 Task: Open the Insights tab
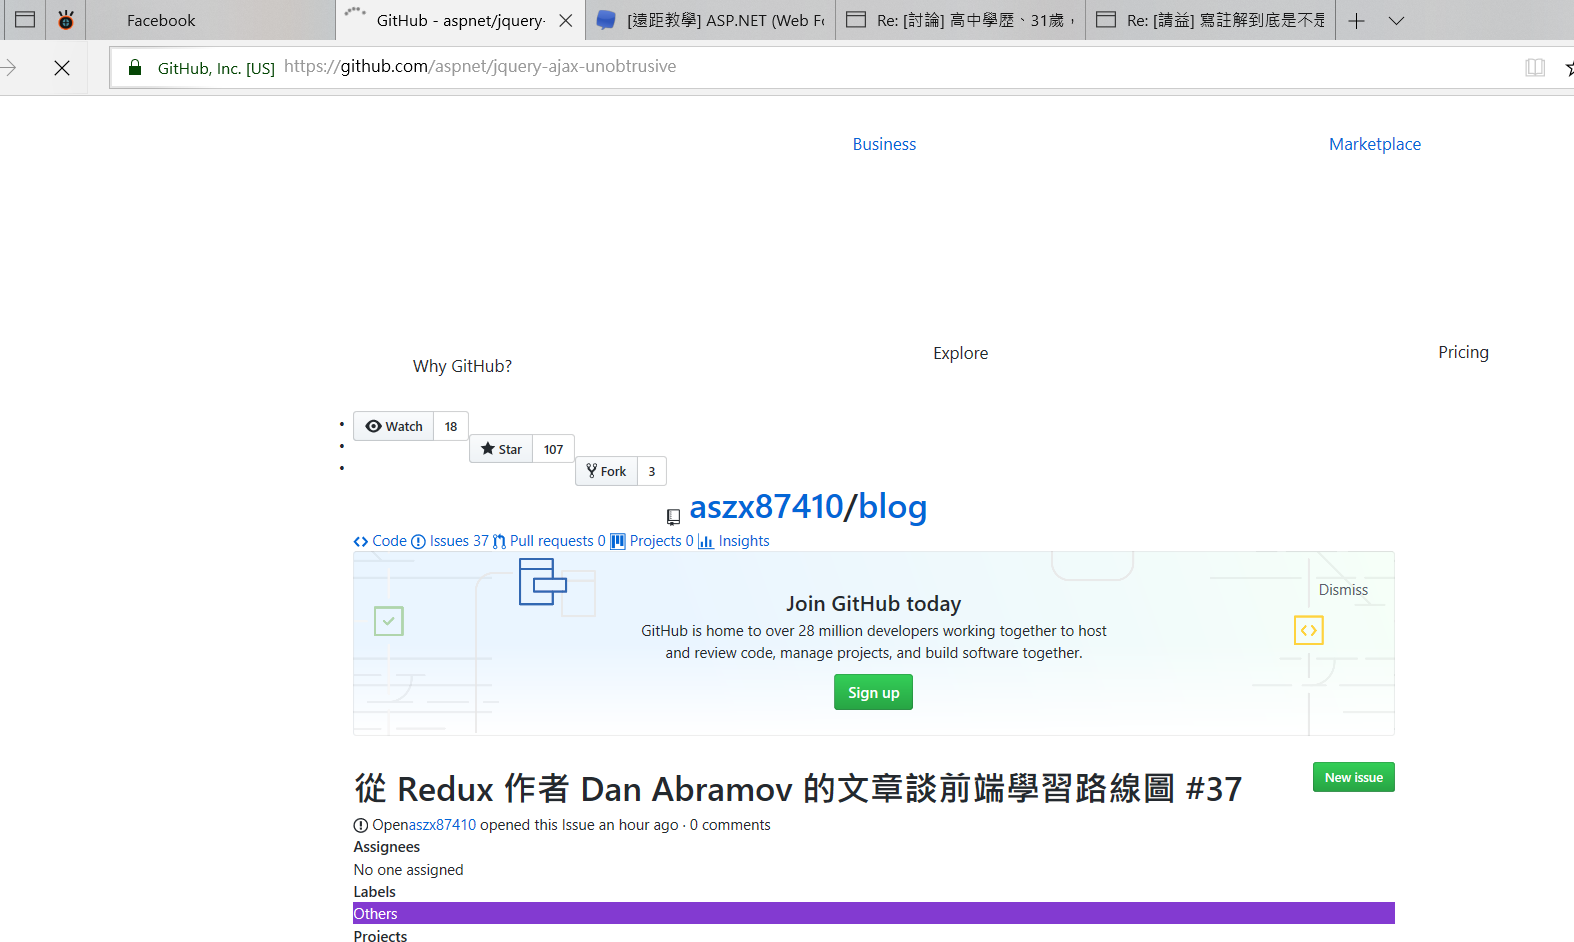point(734,541)
